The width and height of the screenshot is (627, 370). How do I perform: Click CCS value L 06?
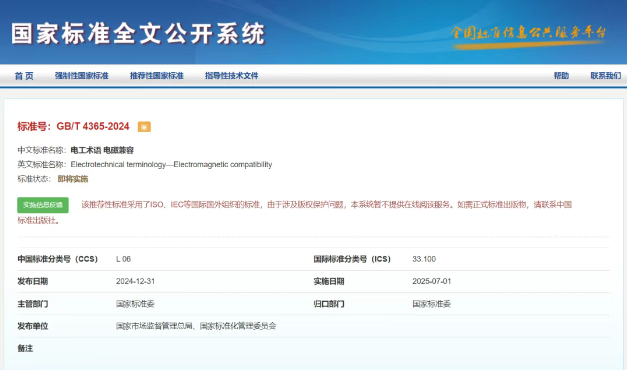coord(124,259)
